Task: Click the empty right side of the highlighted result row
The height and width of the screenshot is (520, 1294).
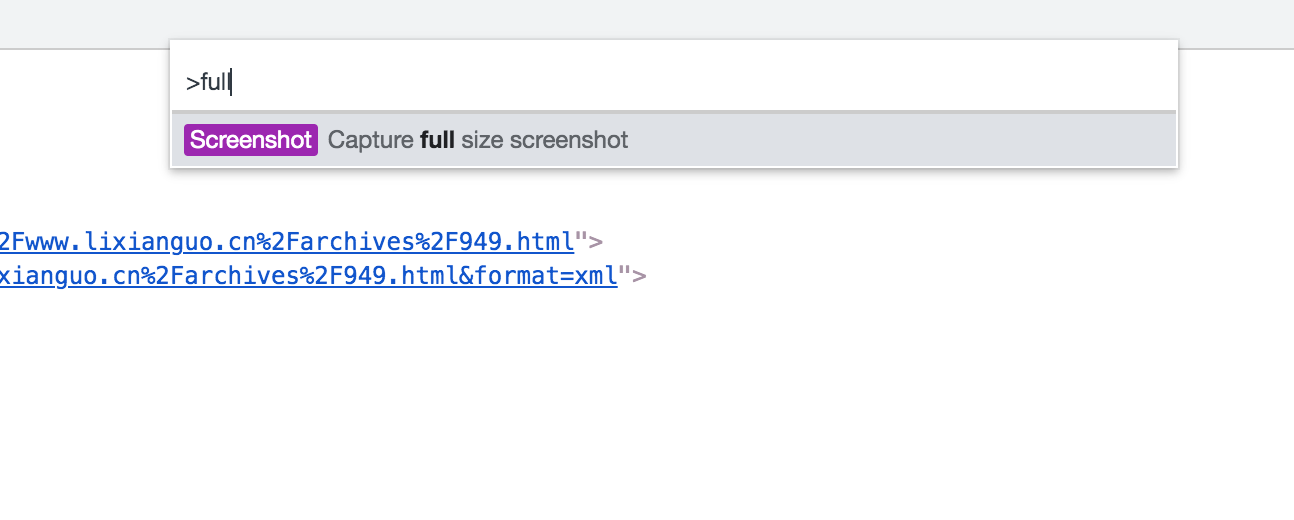Action: pos(900,140)
